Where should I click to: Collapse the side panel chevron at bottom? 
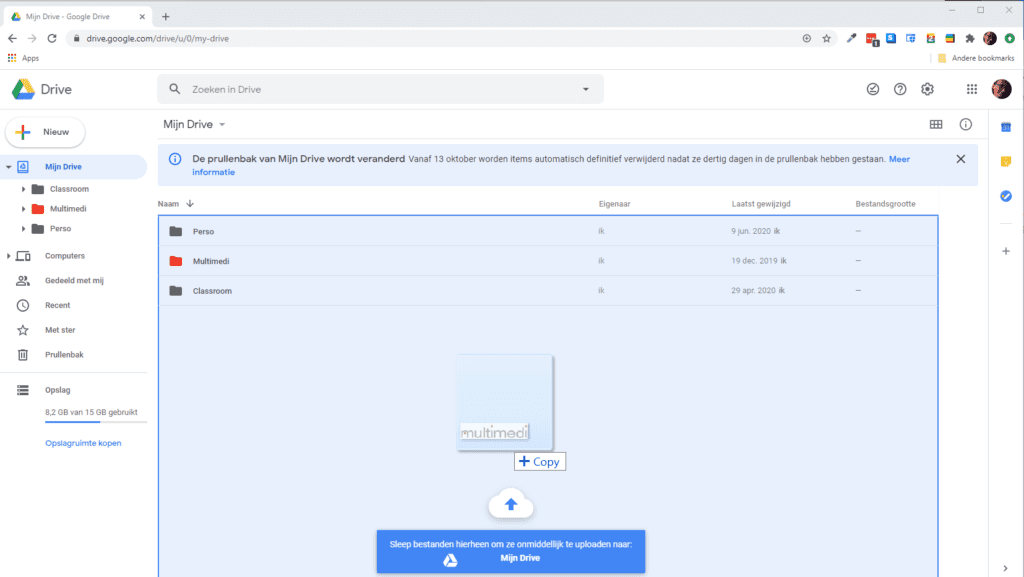pyautogui.click(x=1006, y=569)
